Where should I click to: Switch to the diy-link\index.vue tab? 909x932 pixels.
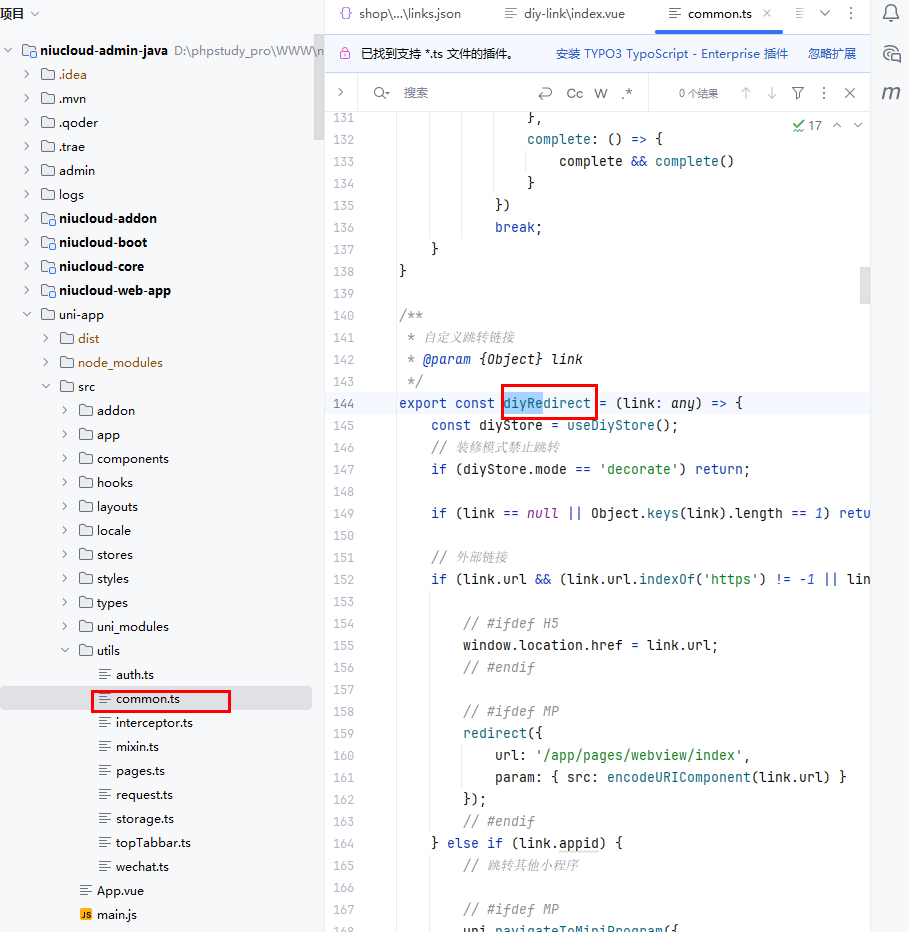[563, 14]
